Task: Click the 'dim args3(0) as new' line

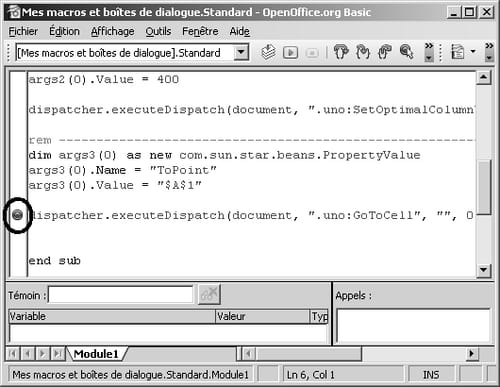Action: pos(224,155)
